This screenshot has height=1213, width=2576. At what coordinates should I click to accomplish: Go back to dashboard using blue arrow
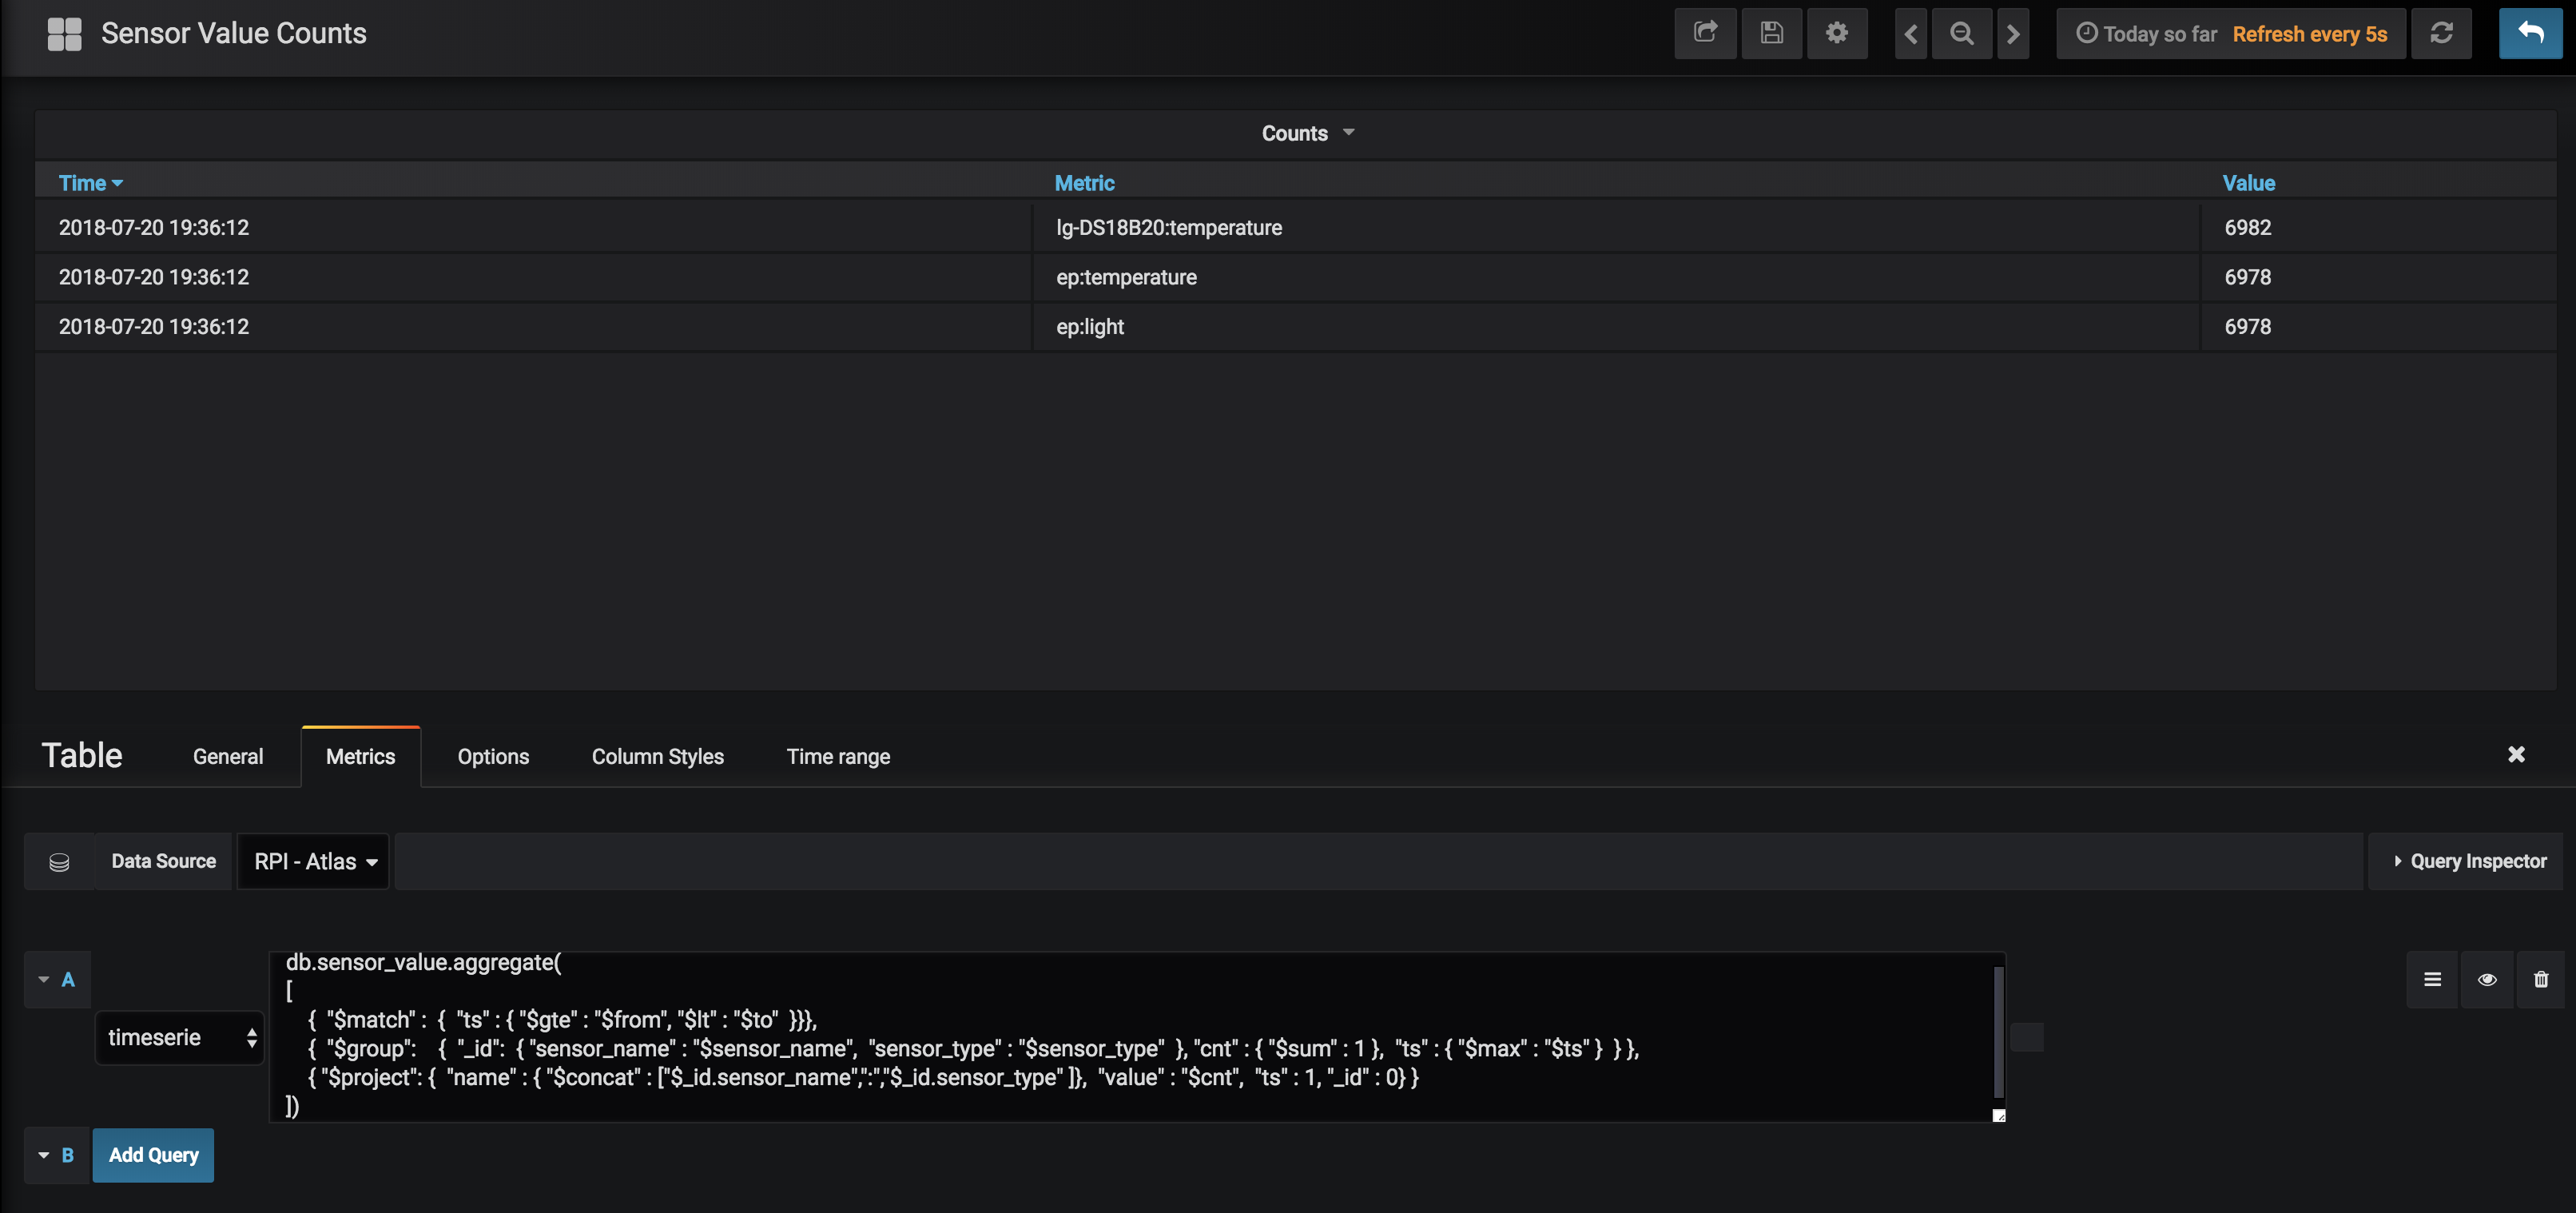coord(2530,33)
